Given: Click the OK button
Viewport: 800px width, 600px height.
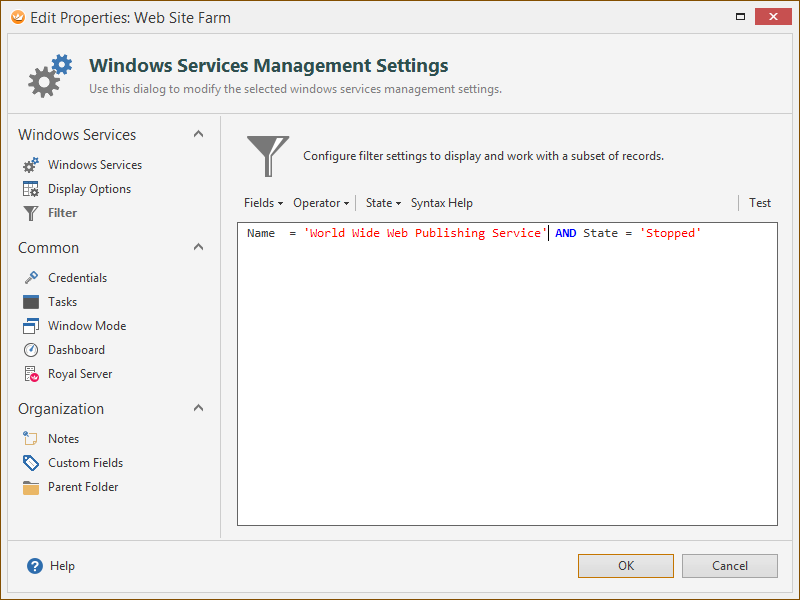Looking at the screenshot, I should coord(626,566).
